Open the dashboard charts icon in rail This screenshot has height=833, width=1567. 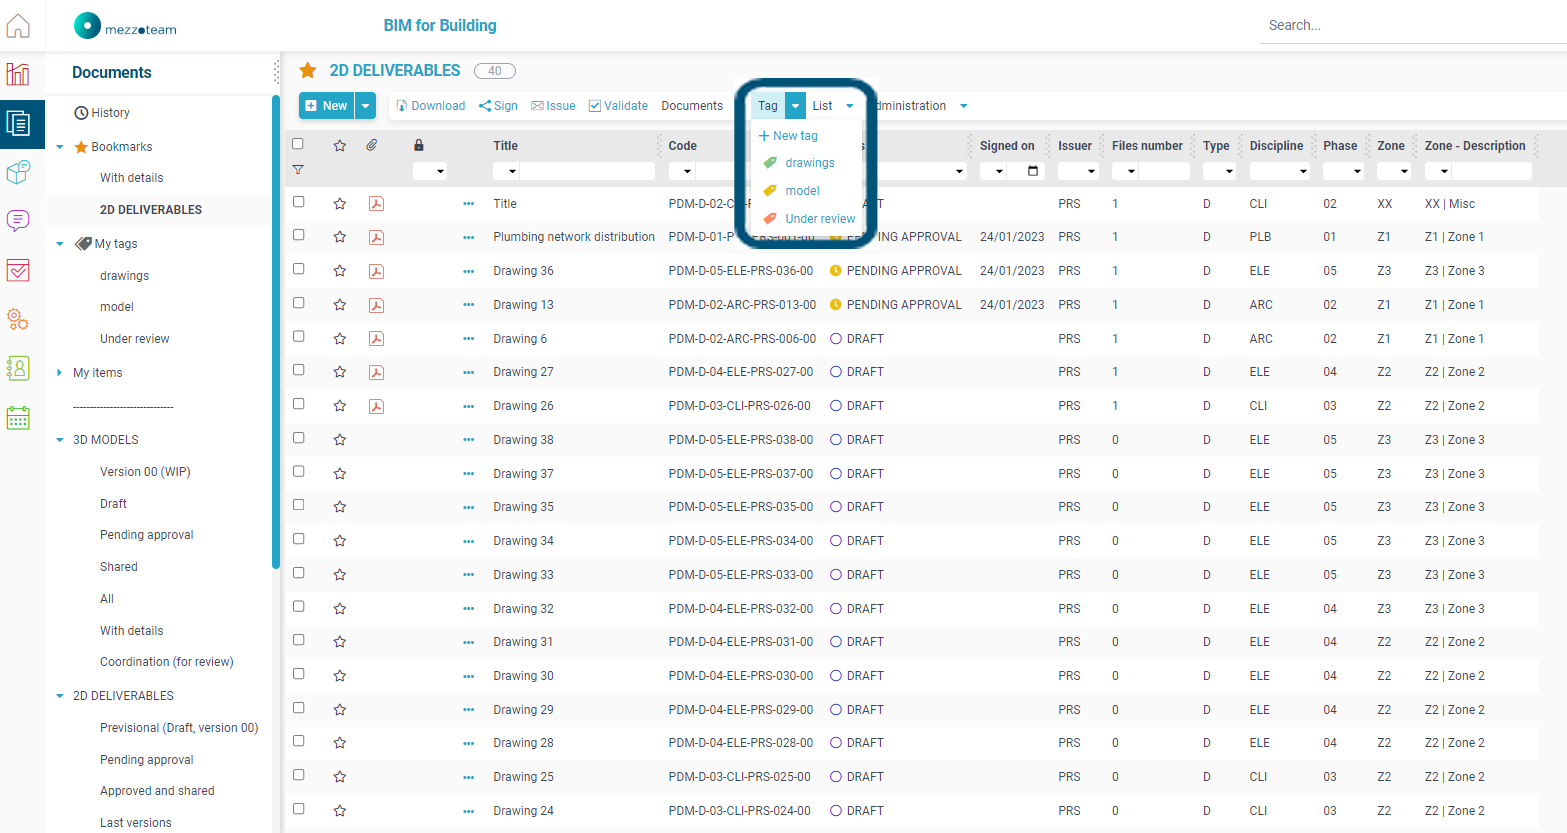pos(18,74)
